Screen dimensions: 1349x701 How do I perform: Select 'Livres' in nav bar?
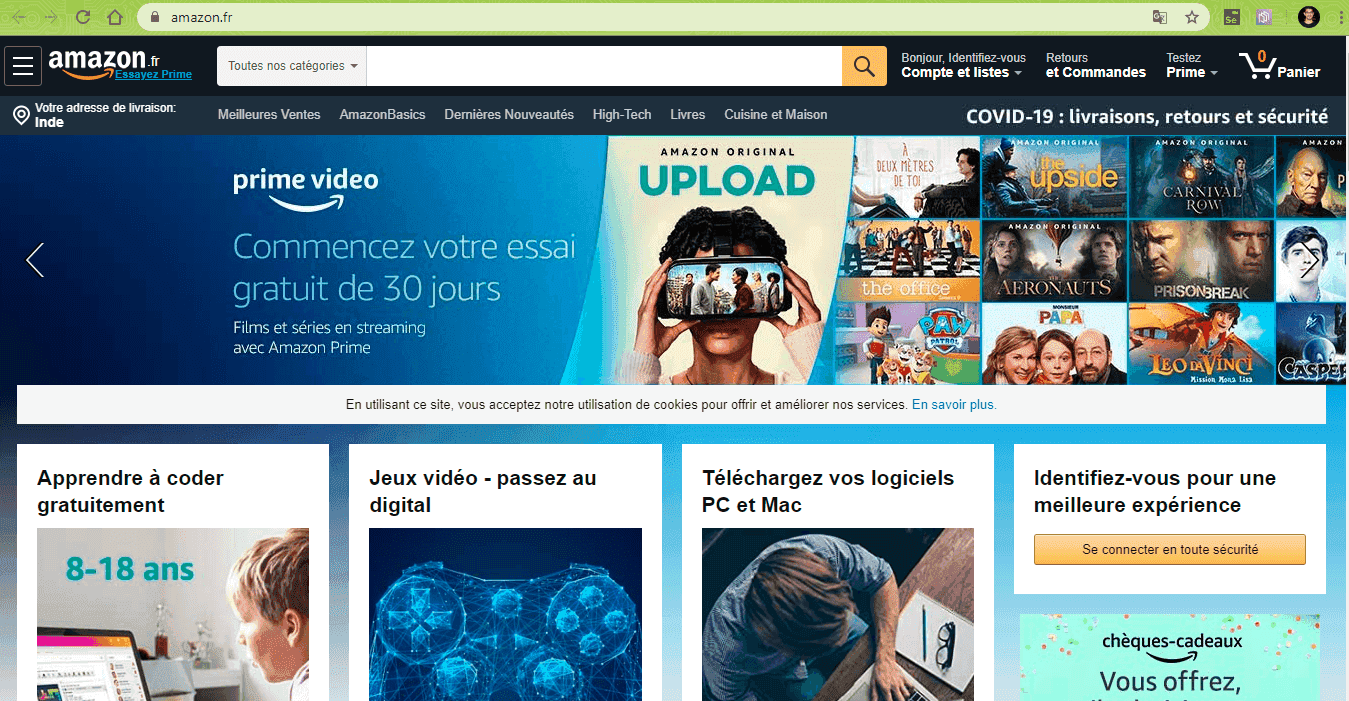tap(688, 115)
